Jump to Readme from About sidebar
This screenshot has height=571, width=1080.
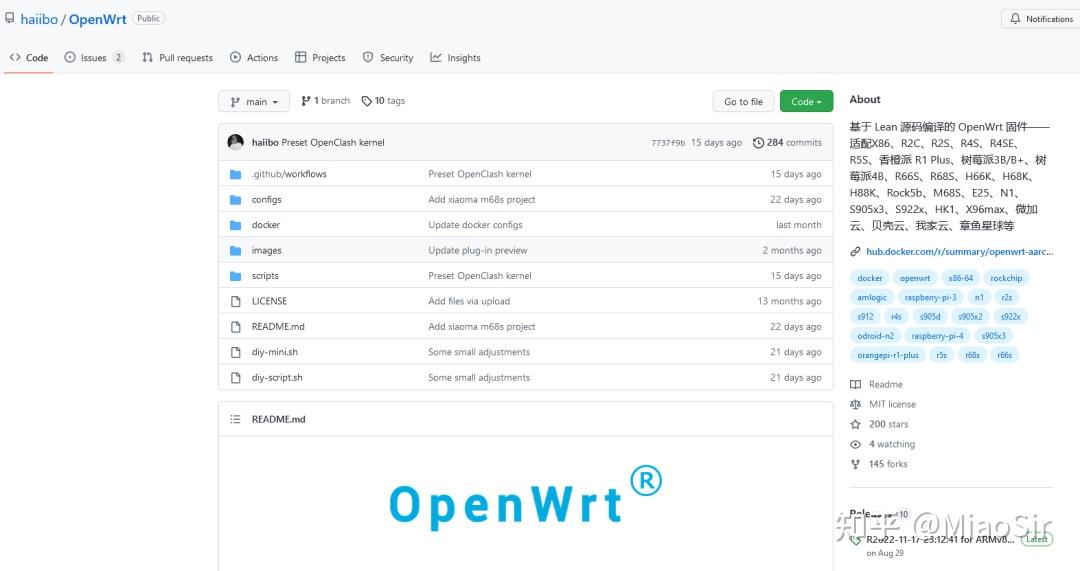[x=877, y=384]
